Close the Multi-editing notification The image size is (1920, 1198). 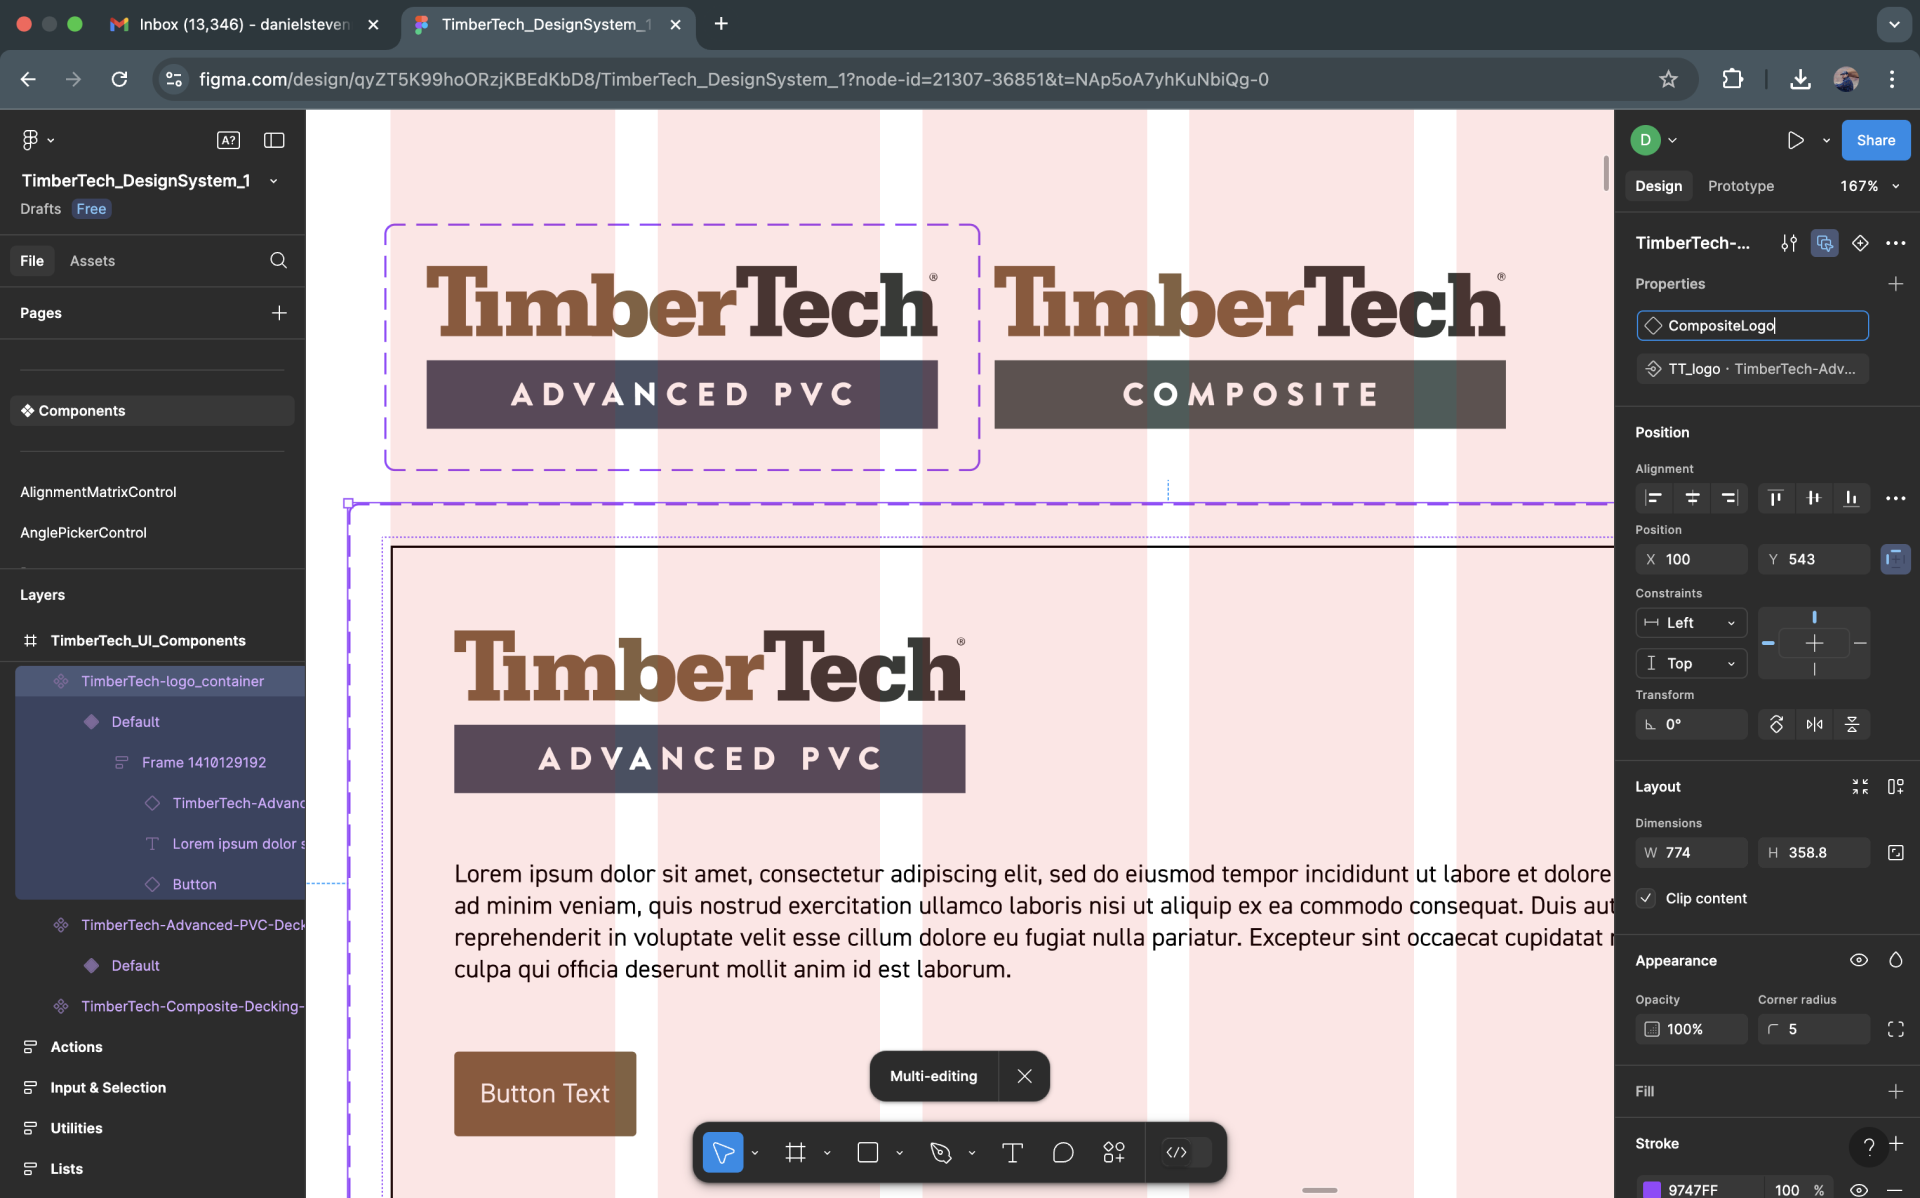coord(1024,1076)
